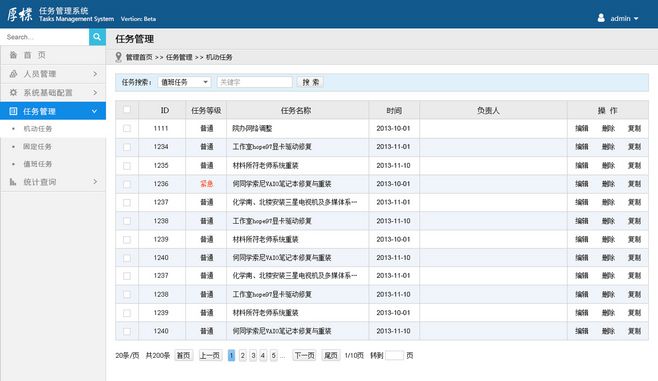This screenshot has height=381, width=658.
Task: Click the 统计查询 chart icon
Action: 13,182
